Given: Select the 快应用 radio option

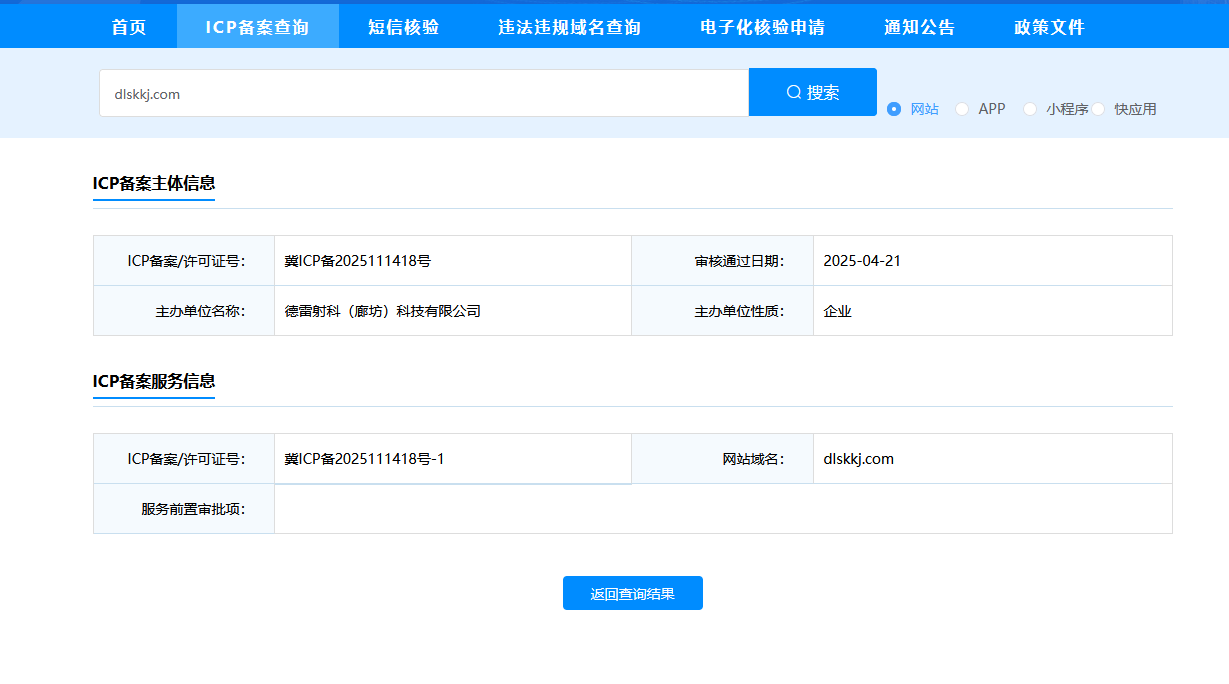Looking at the screenshot, I should point(1124,109).
